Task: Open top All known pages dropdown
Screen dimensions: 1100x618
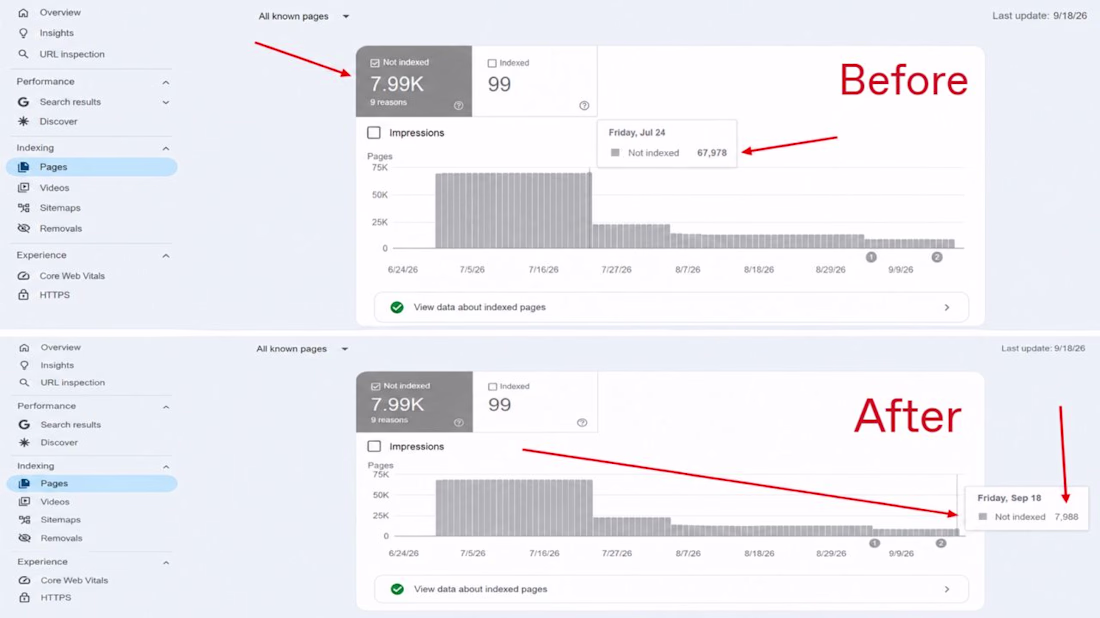Action: click(x=304, y=16)
